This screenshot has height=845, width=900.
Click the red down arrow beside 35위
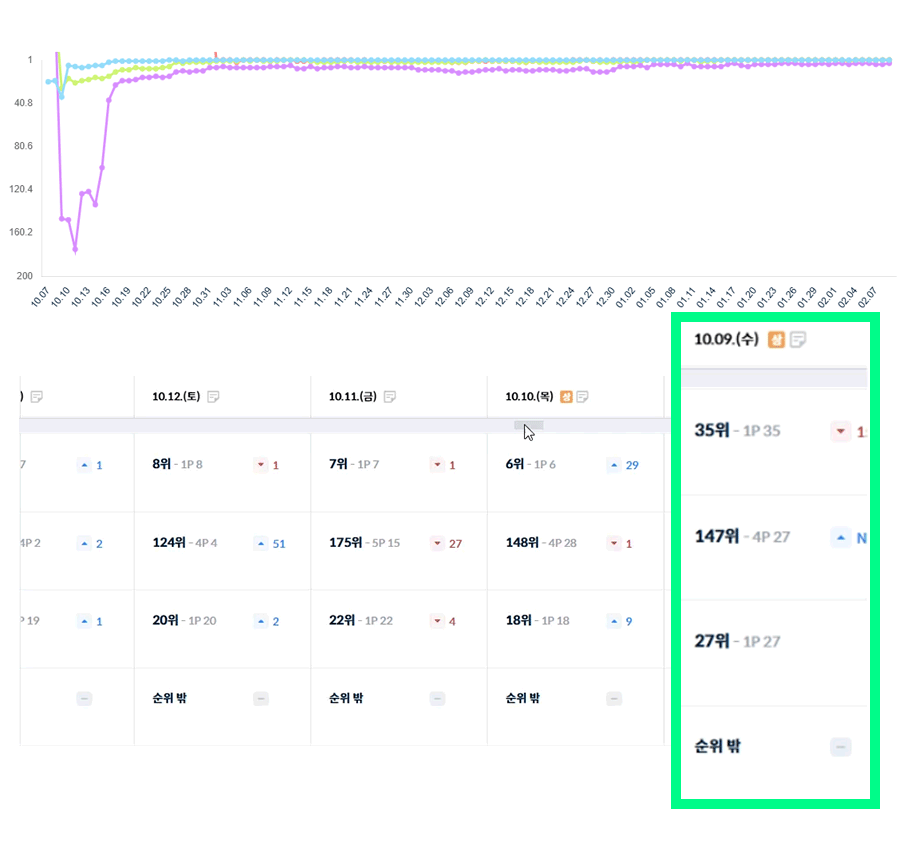point(841,432)
